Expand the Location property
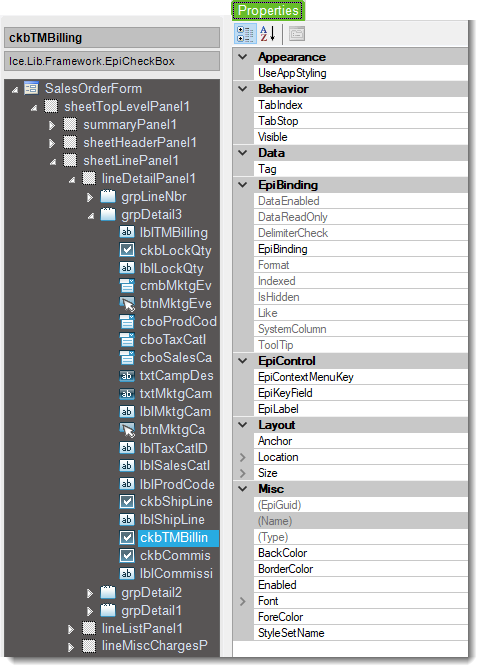 point(243,457)
